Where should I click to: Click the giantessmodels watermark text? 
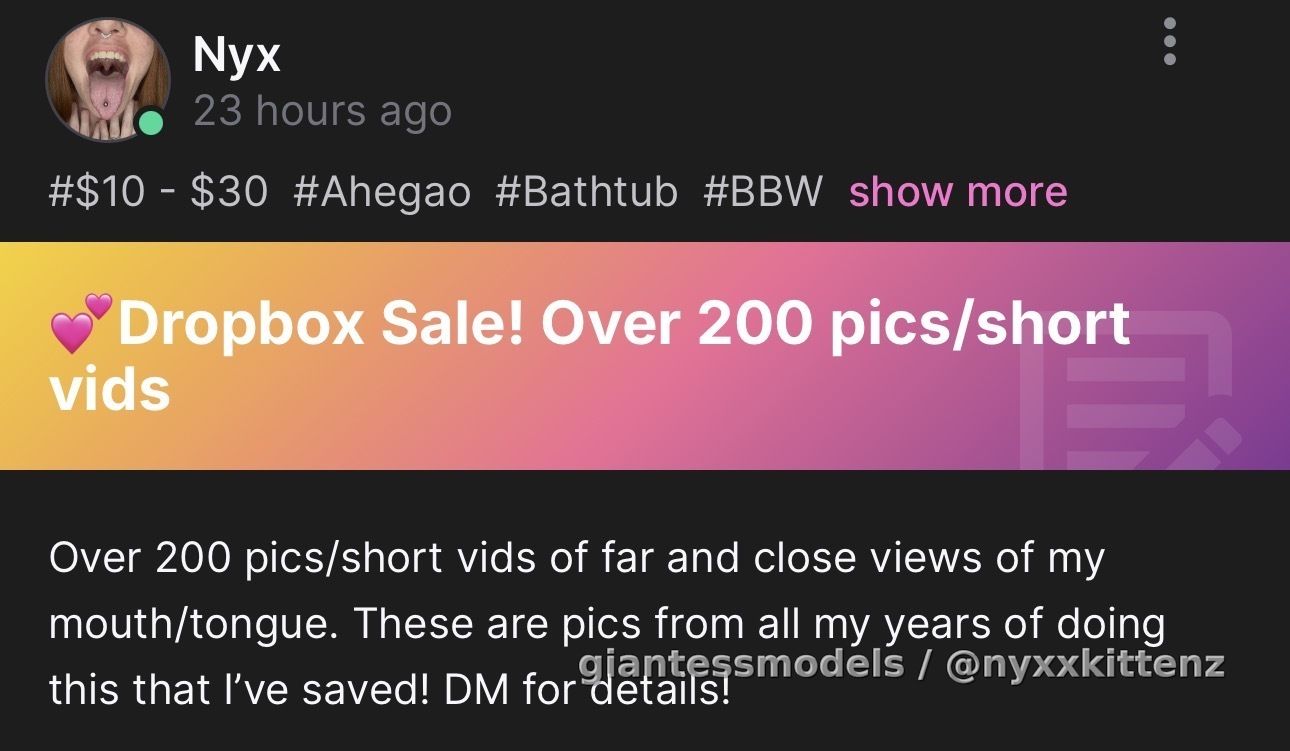[x=741, y=663]
